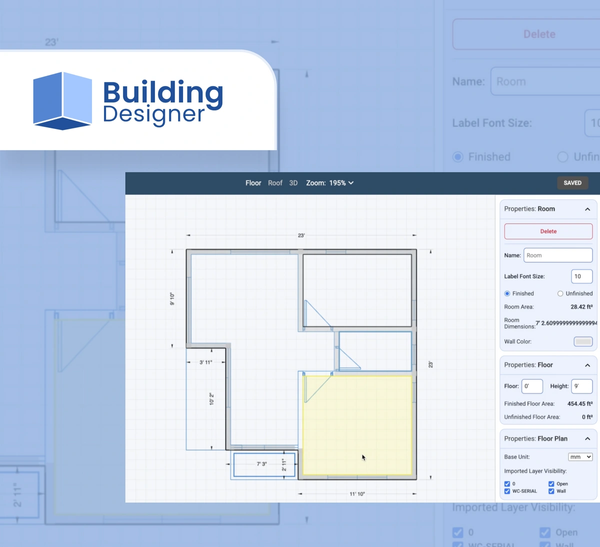Click the 23' top dimension in front canvas
The image size is (600, 547).
301,235
